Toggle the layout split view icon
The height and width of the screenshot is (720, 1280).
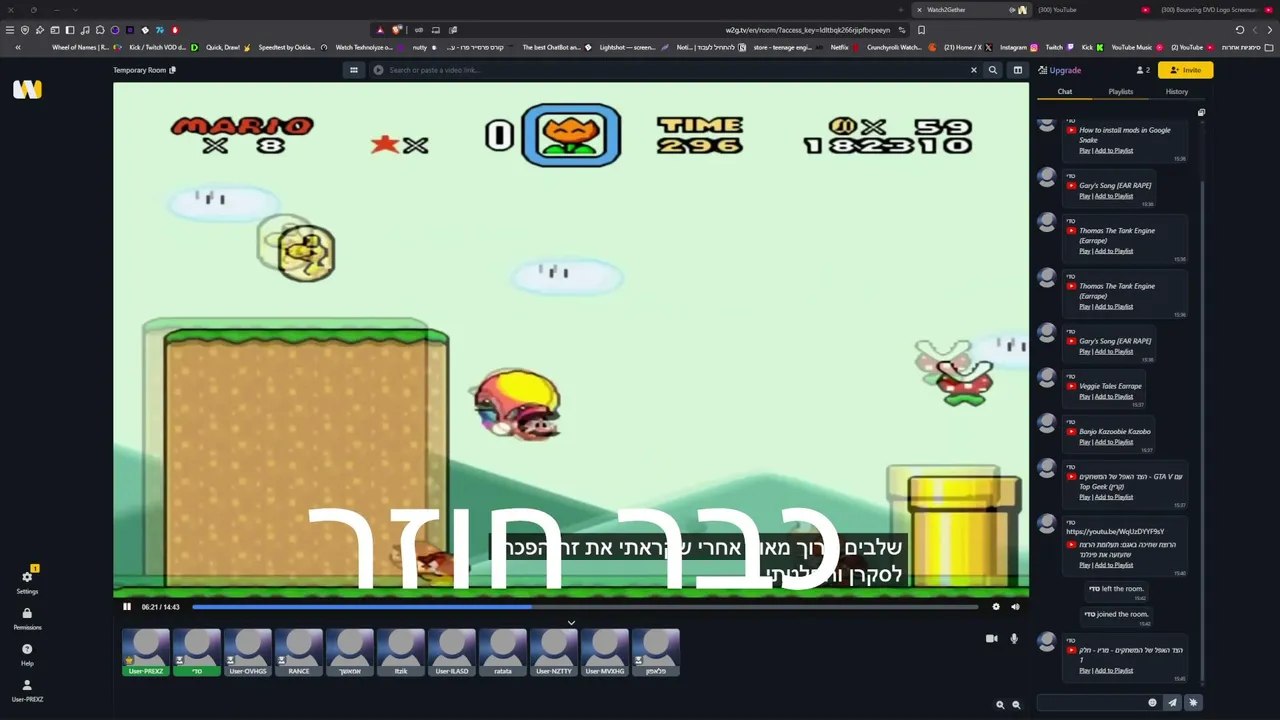[1018, 70]
